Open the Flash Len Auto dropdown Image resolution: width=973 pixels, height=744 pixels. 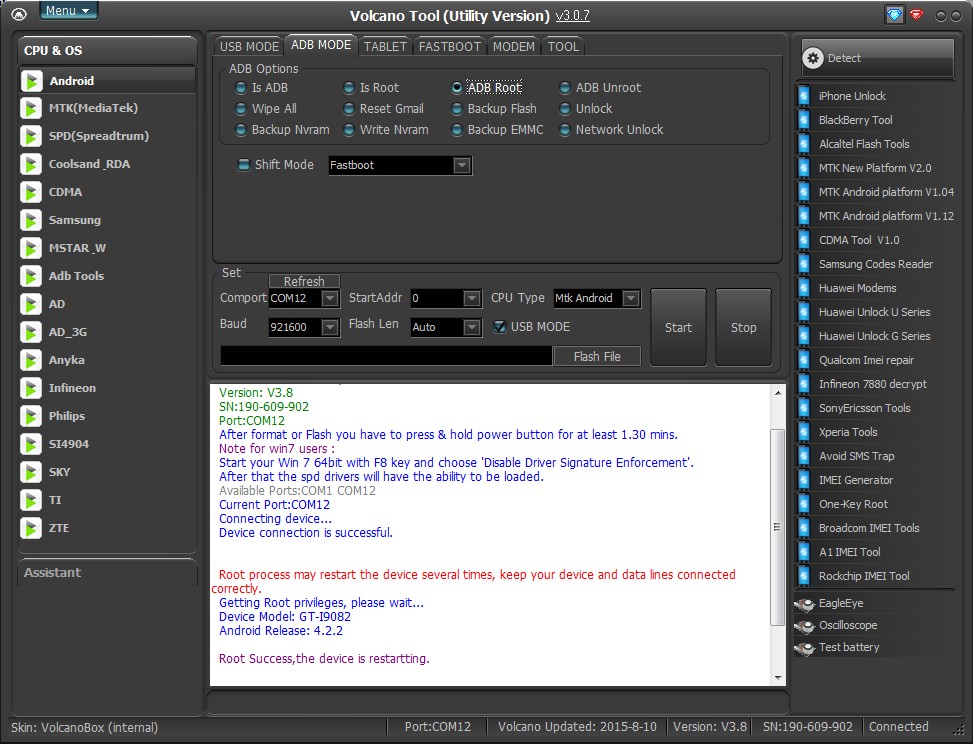(x=472, y=327)
